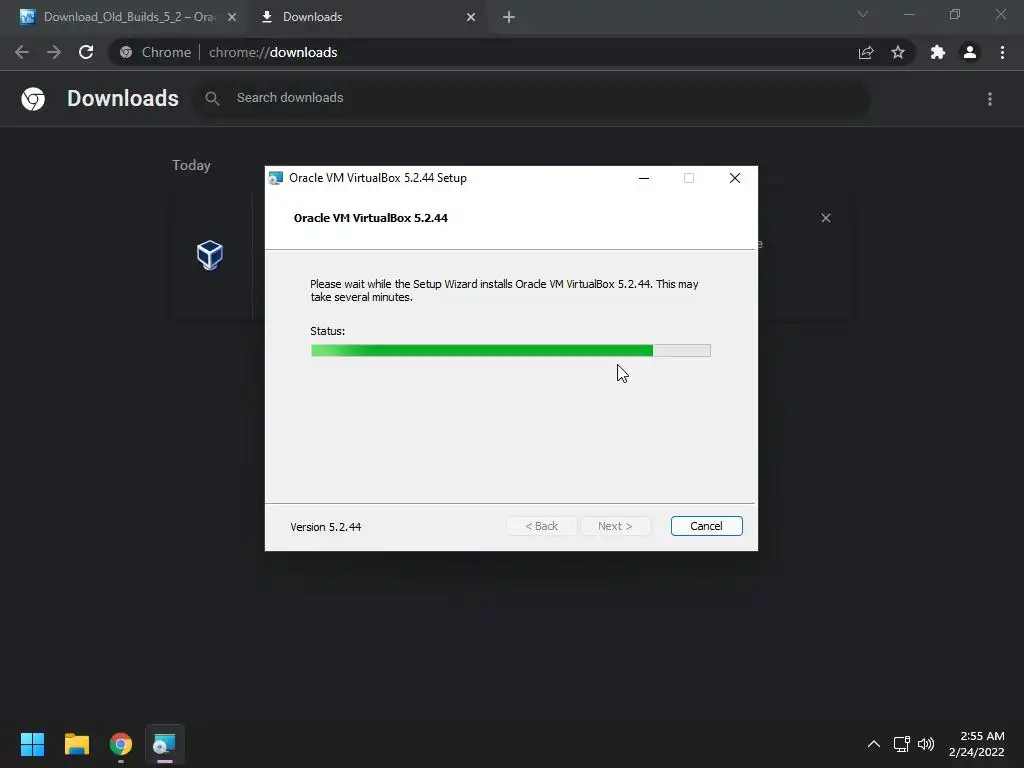
Task: Click the VirtualBox installer taskbar icon
Action: [165, 744]
